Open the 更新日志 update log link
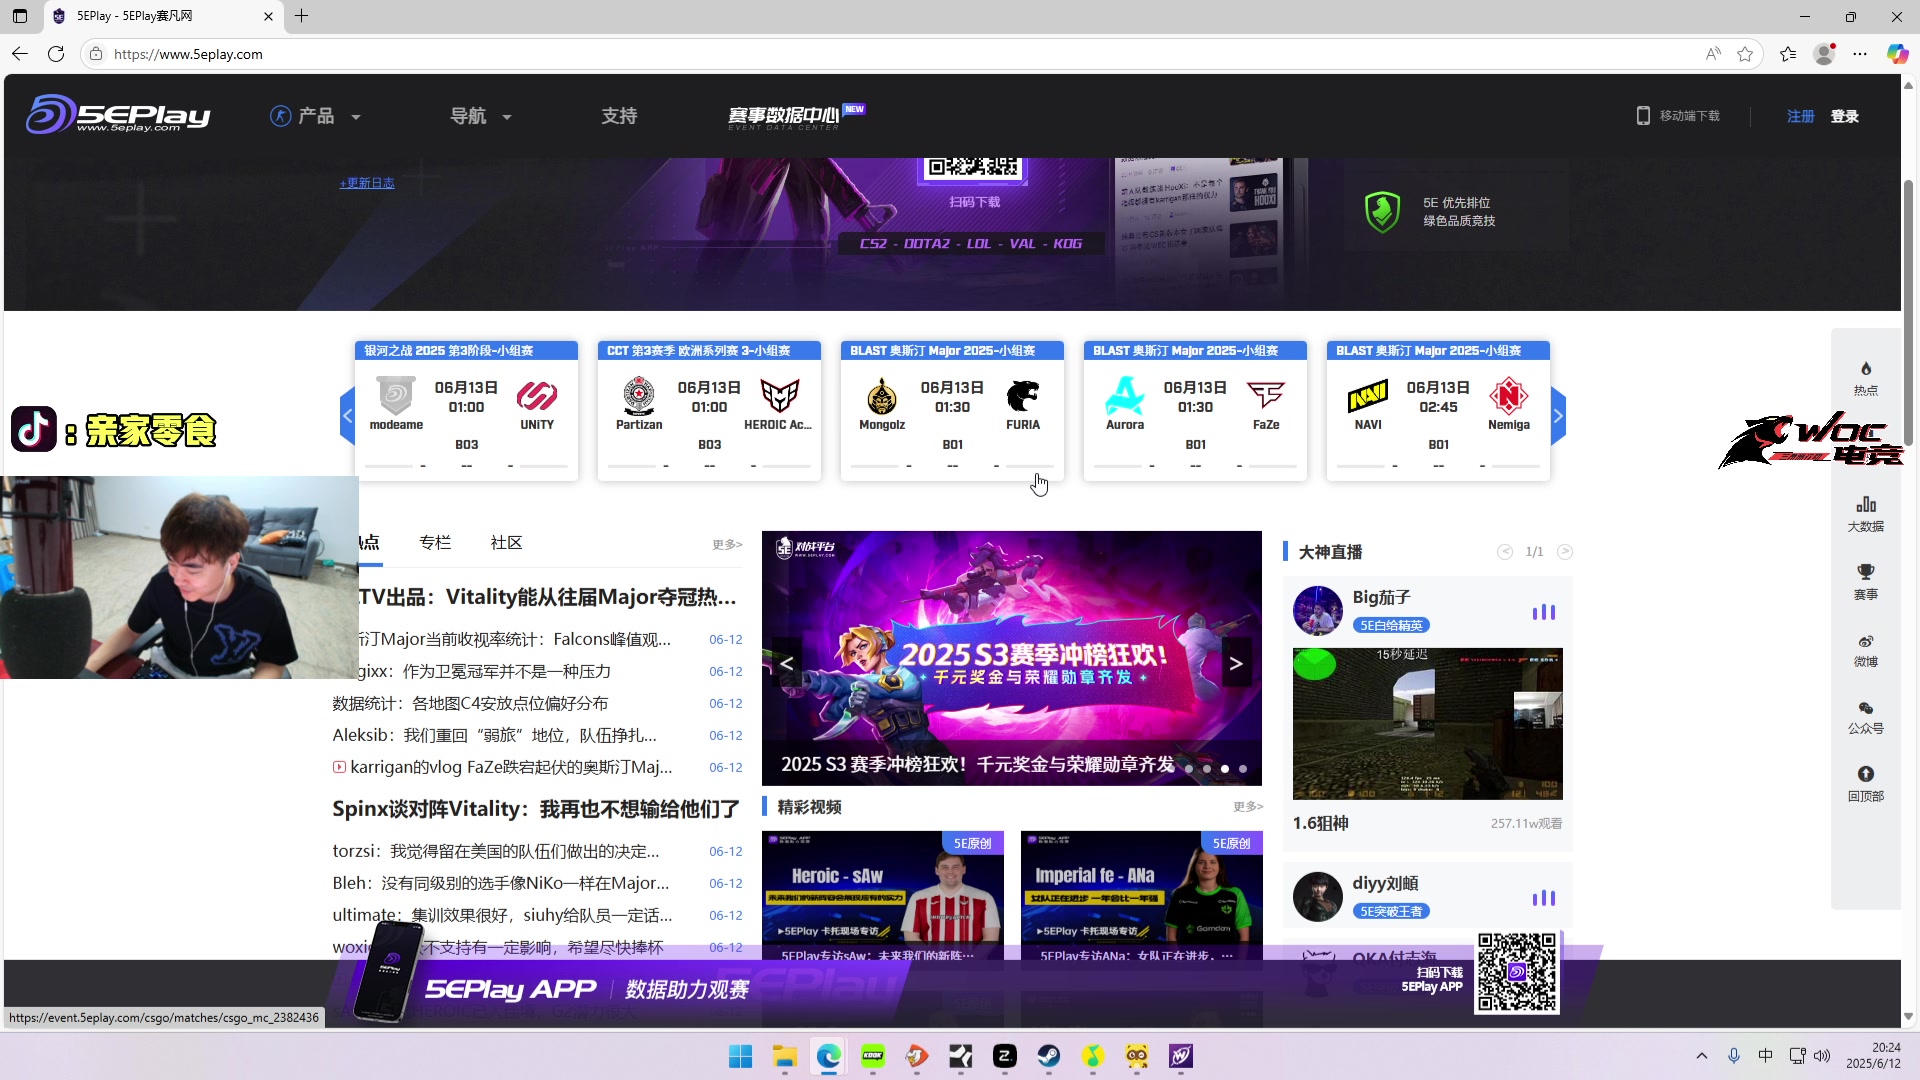This screenshot has width=1920, height=1080. [367, 183]
